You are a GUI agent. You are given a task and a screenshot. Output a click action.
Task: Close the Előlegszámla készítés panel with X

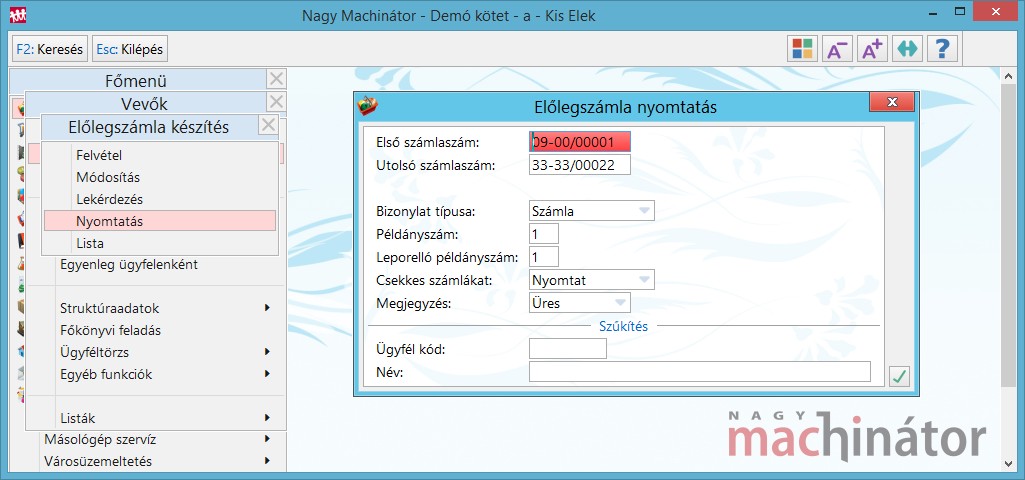click(269, 125)
